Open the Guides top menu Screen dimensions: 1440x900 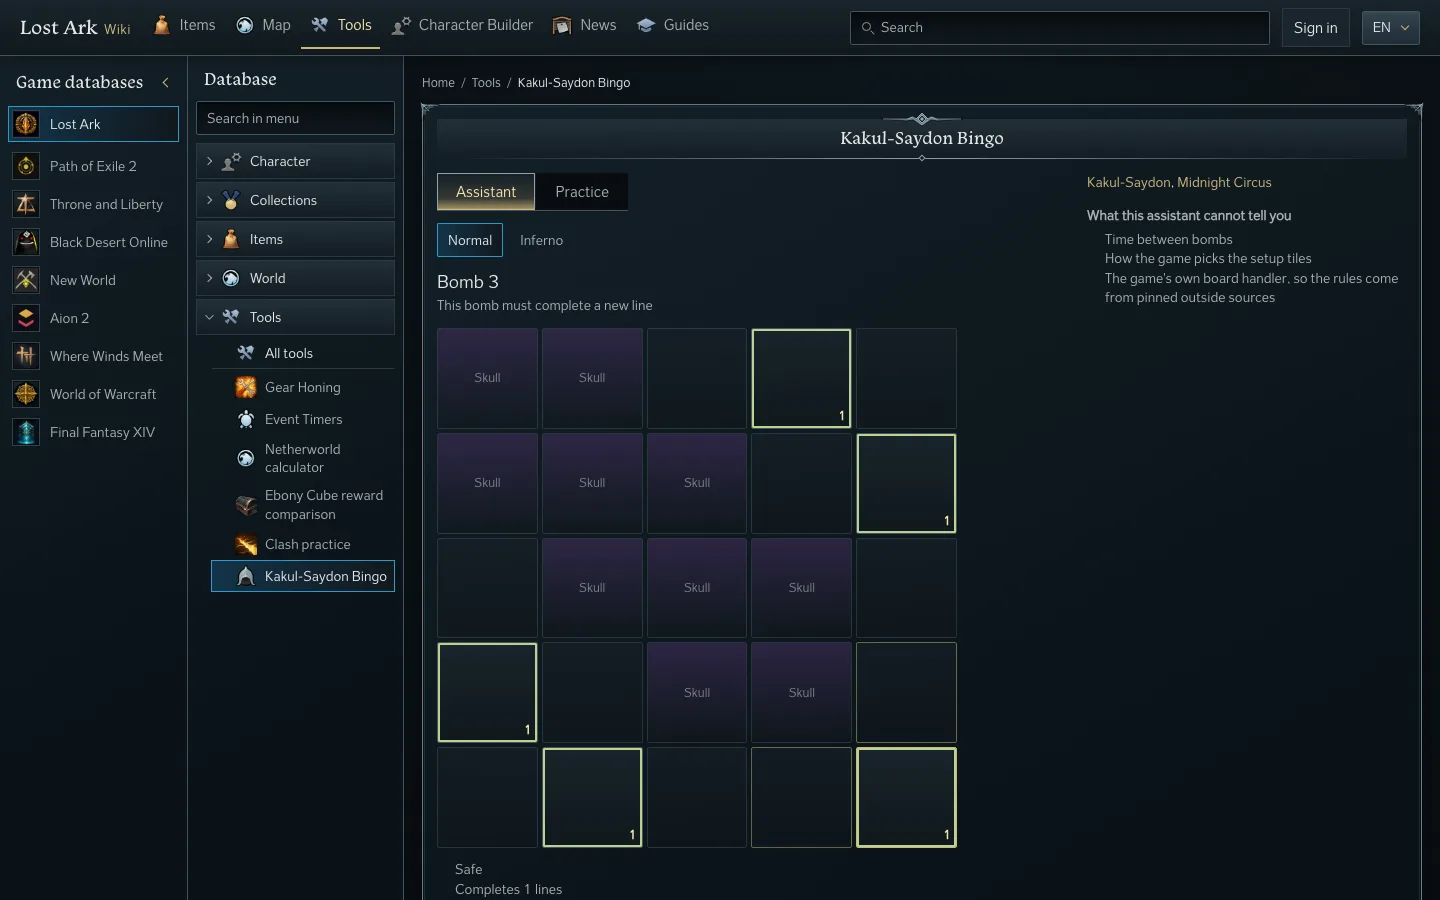pyautogui.click(x=673, y=25)
